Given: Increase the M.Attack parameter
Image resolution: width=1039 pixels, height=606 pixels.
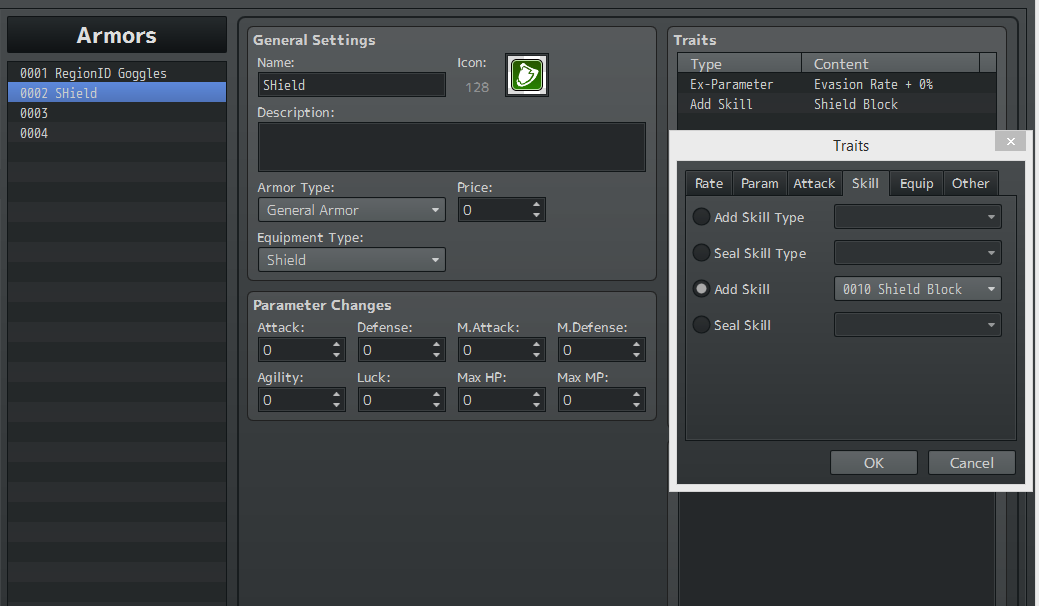Looking at the screenshot, I should [536, 344].
